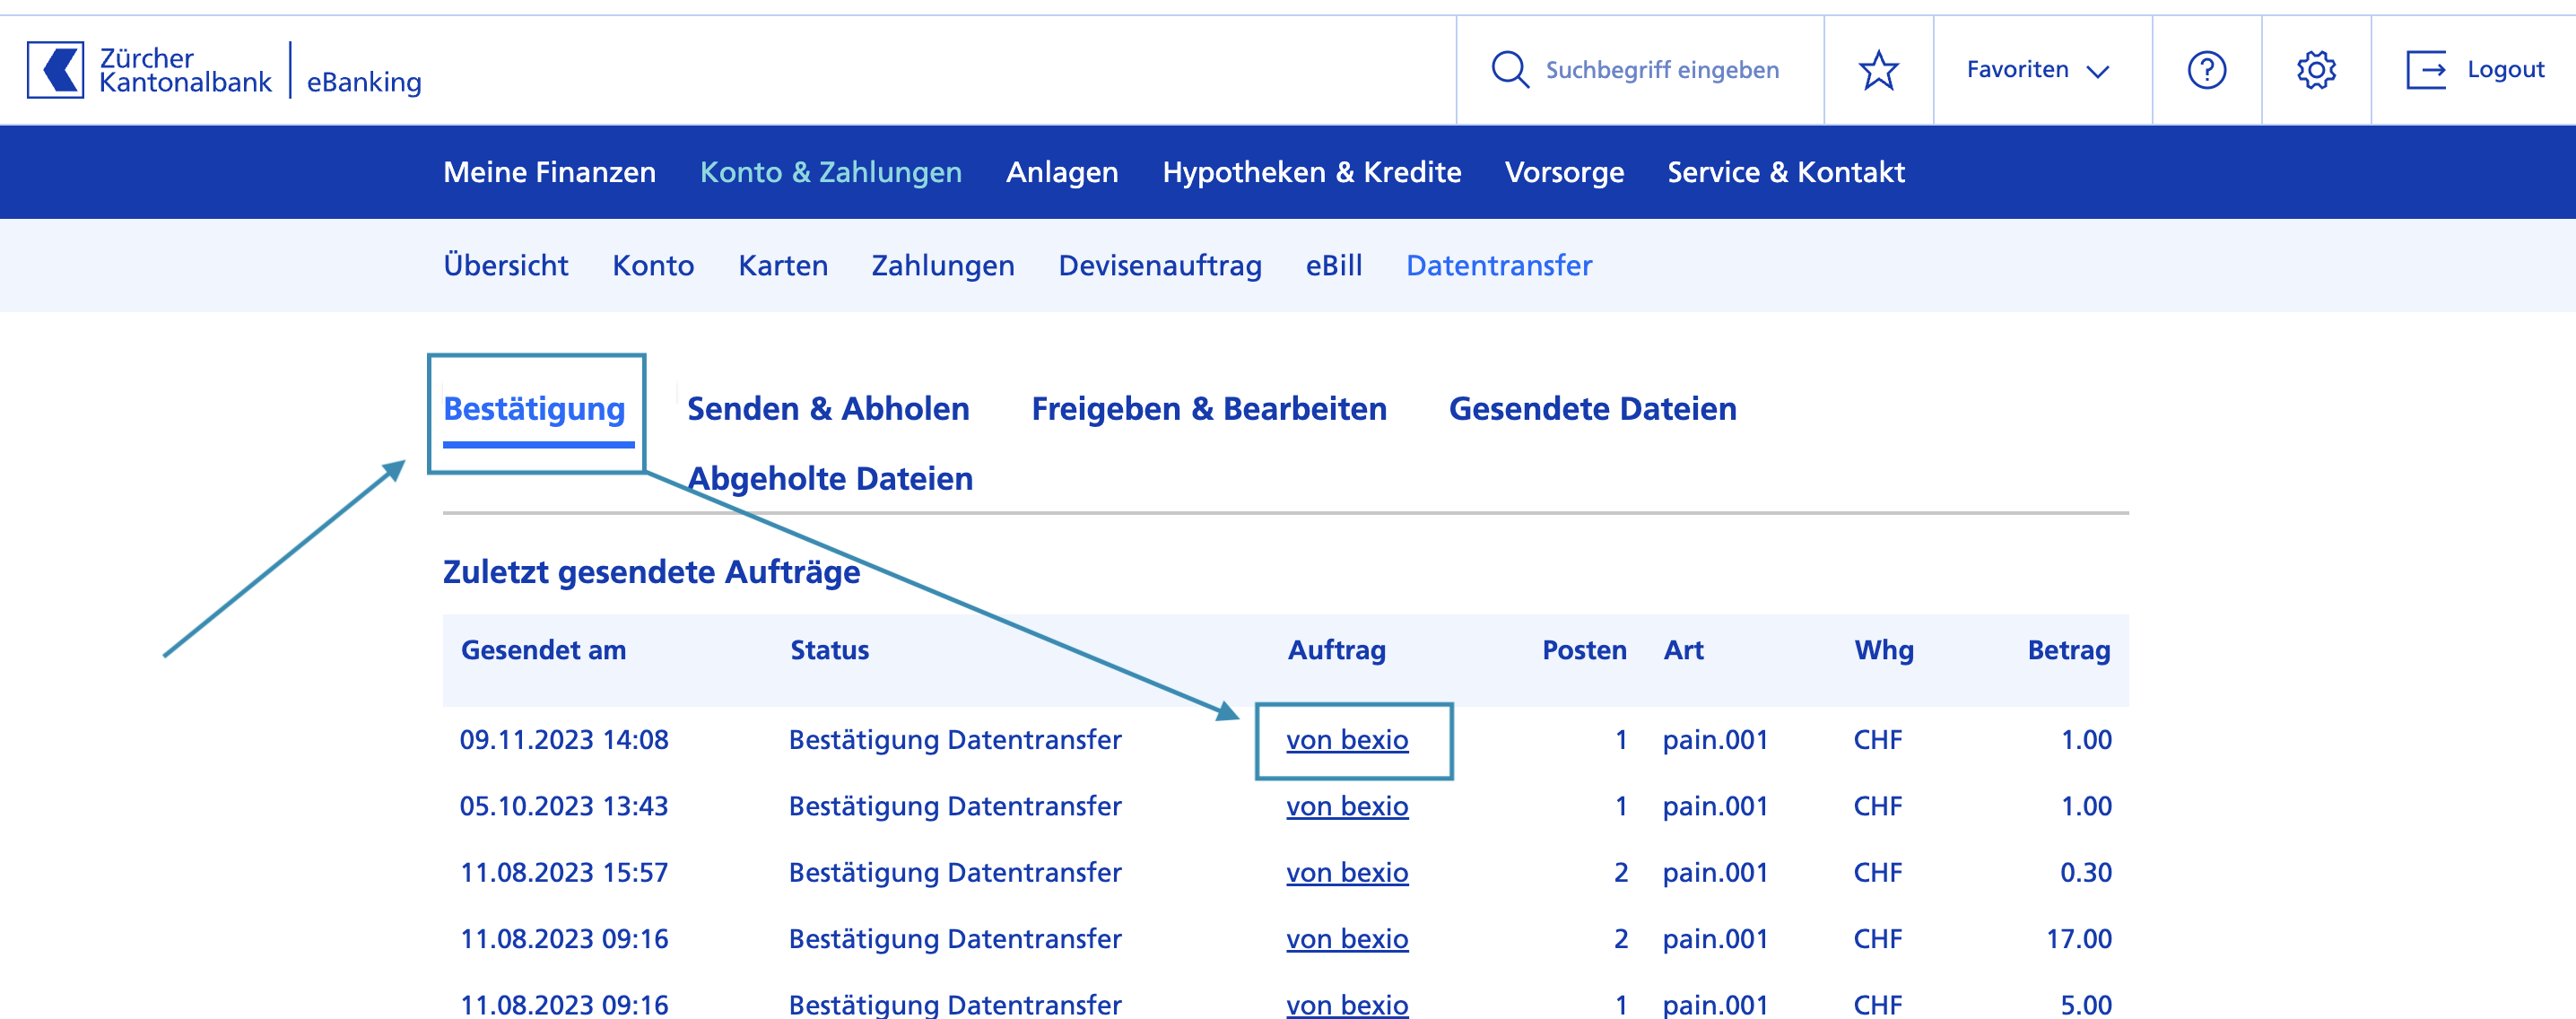The height and width of the screenshot is (1019, 2576).
Task: Click the Suchbegriff eingeben search field
Action: click(x=1662, y=70)
